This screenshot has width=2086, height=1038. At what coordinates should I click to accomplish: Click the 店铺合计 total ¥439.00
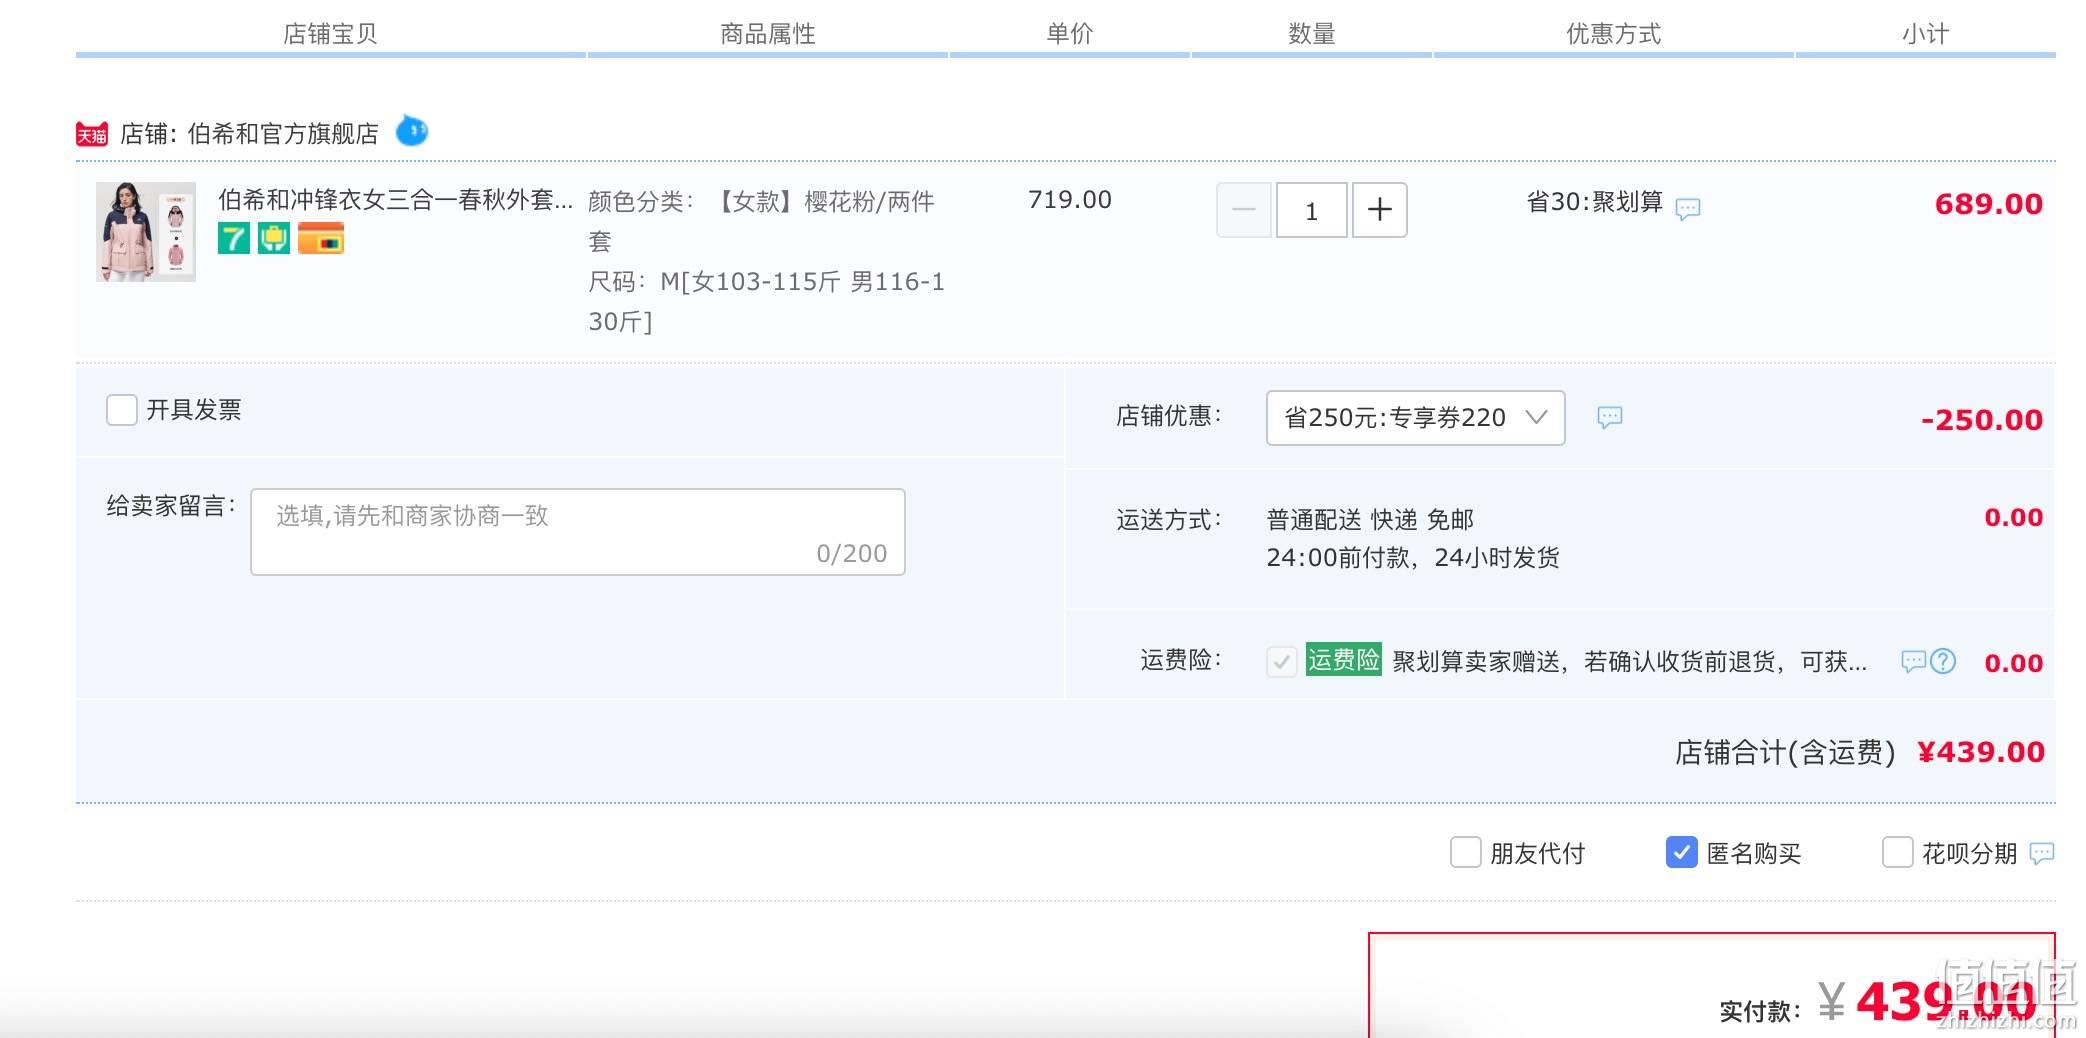[1981, 752]
